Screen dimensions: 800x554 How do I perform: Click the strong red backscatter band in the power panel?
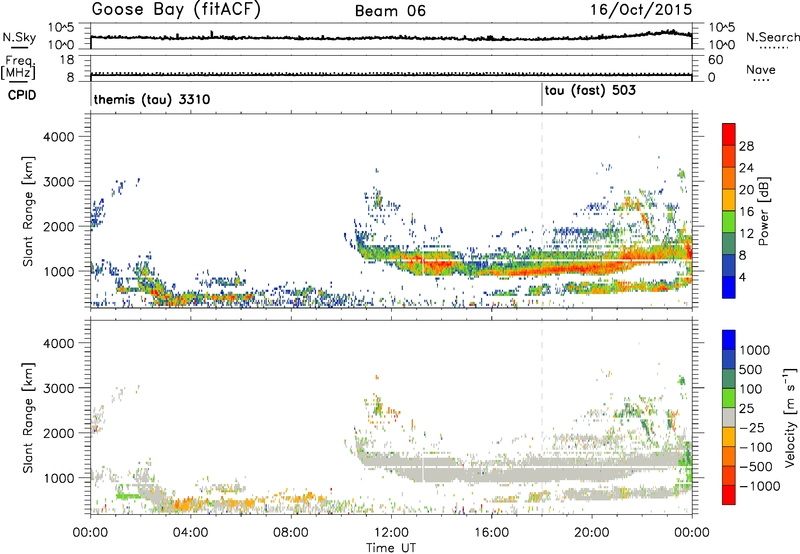(x=566, y=268)
